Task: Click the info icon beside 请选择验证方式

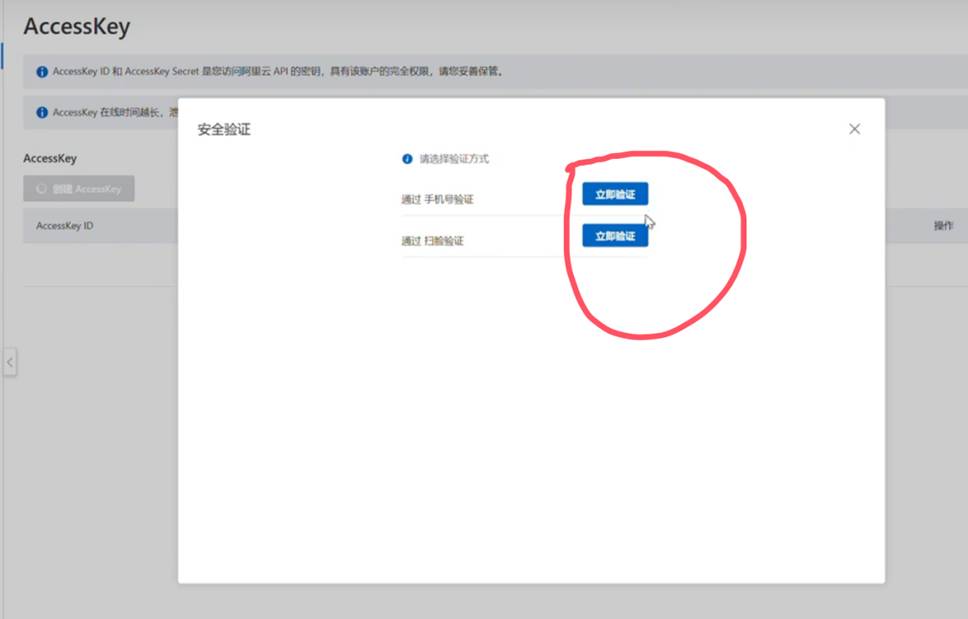Action: tap(407, 159)
